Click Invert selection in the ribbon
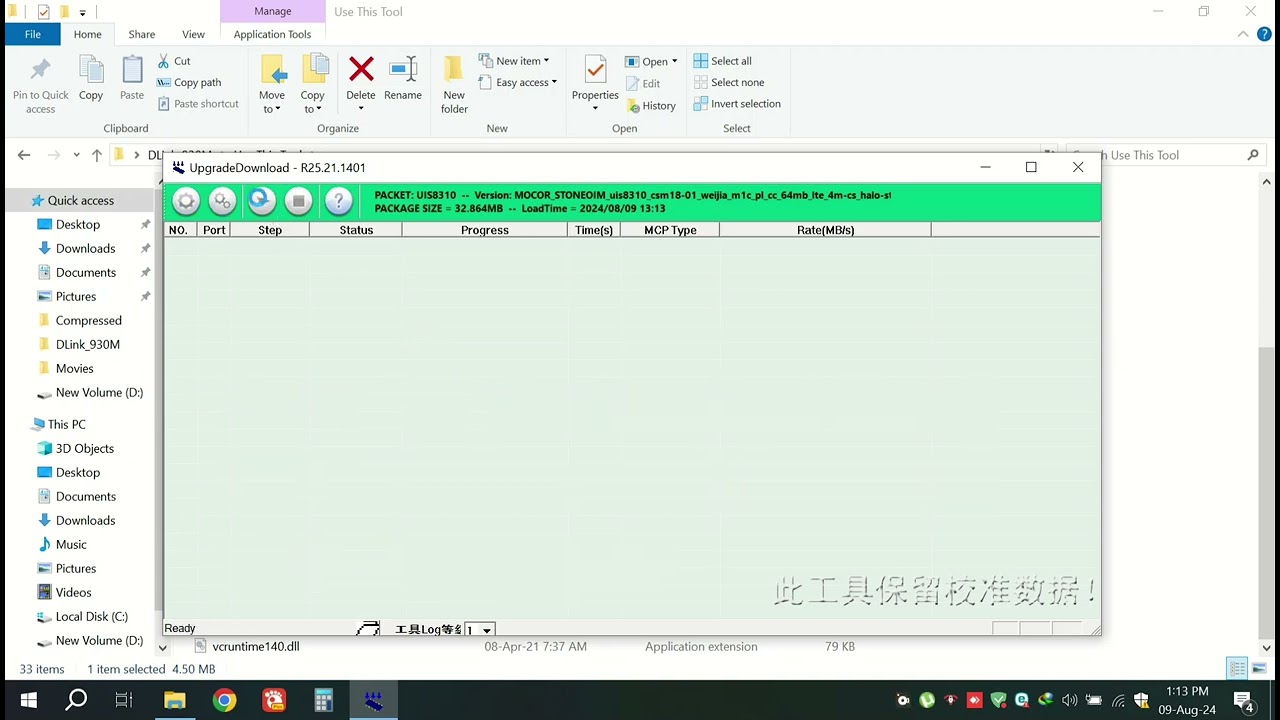This screenshot has height=720, width=1280. 737,104
